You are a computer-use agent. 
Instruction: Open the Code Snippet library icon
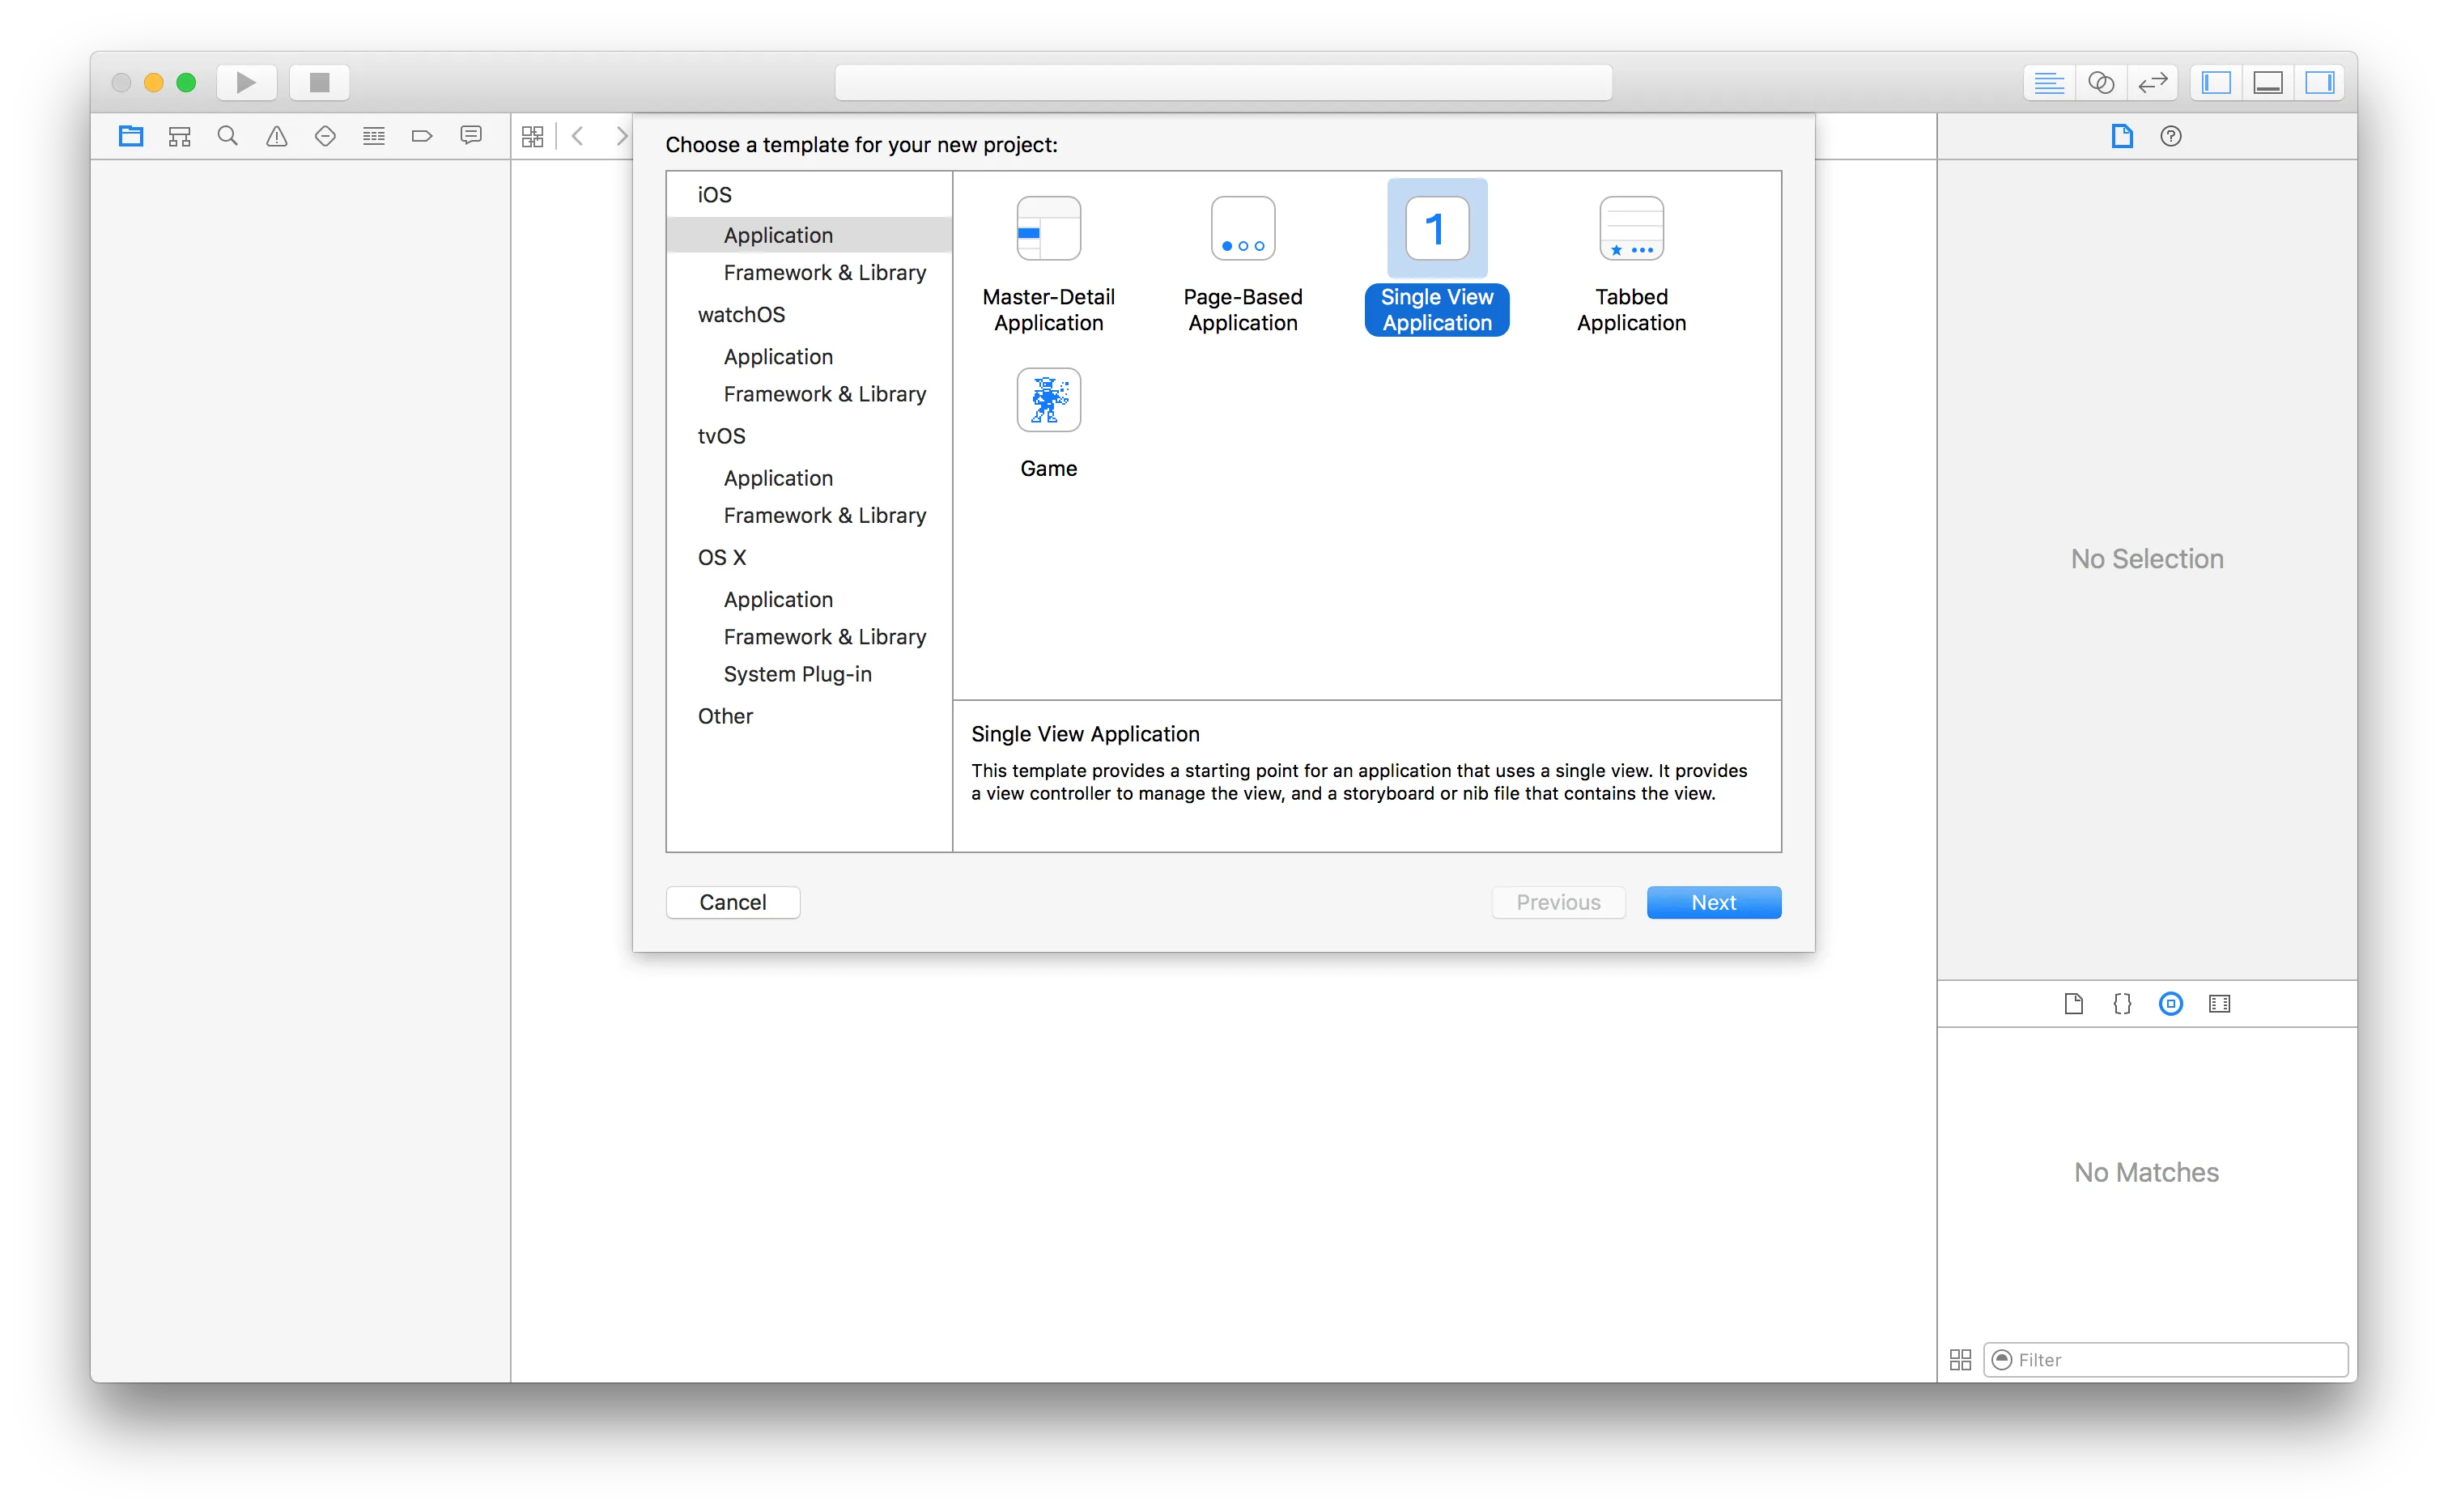2121,1003
